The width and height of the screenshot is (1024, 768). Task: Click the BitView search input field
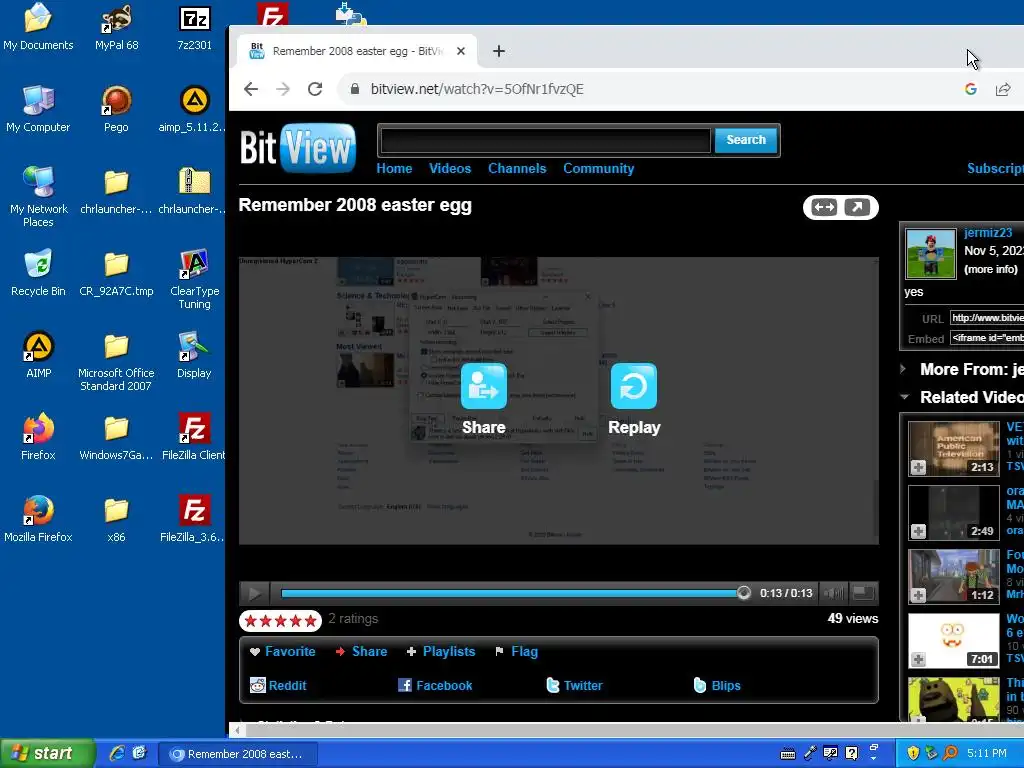(x=545, y=140)
